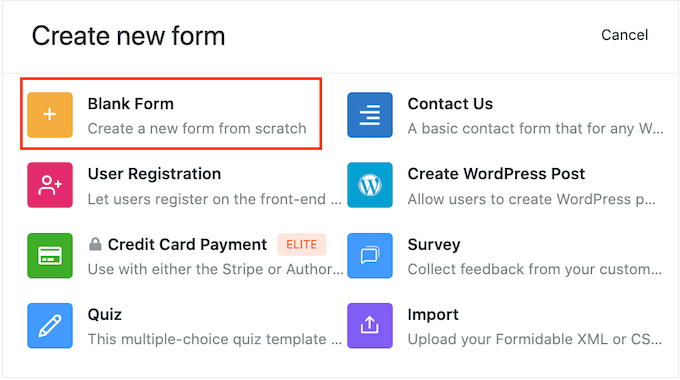Viewport: 680px width, 380px height.
Task: Cancel the create new form dialog
Action: coord(624,35)
